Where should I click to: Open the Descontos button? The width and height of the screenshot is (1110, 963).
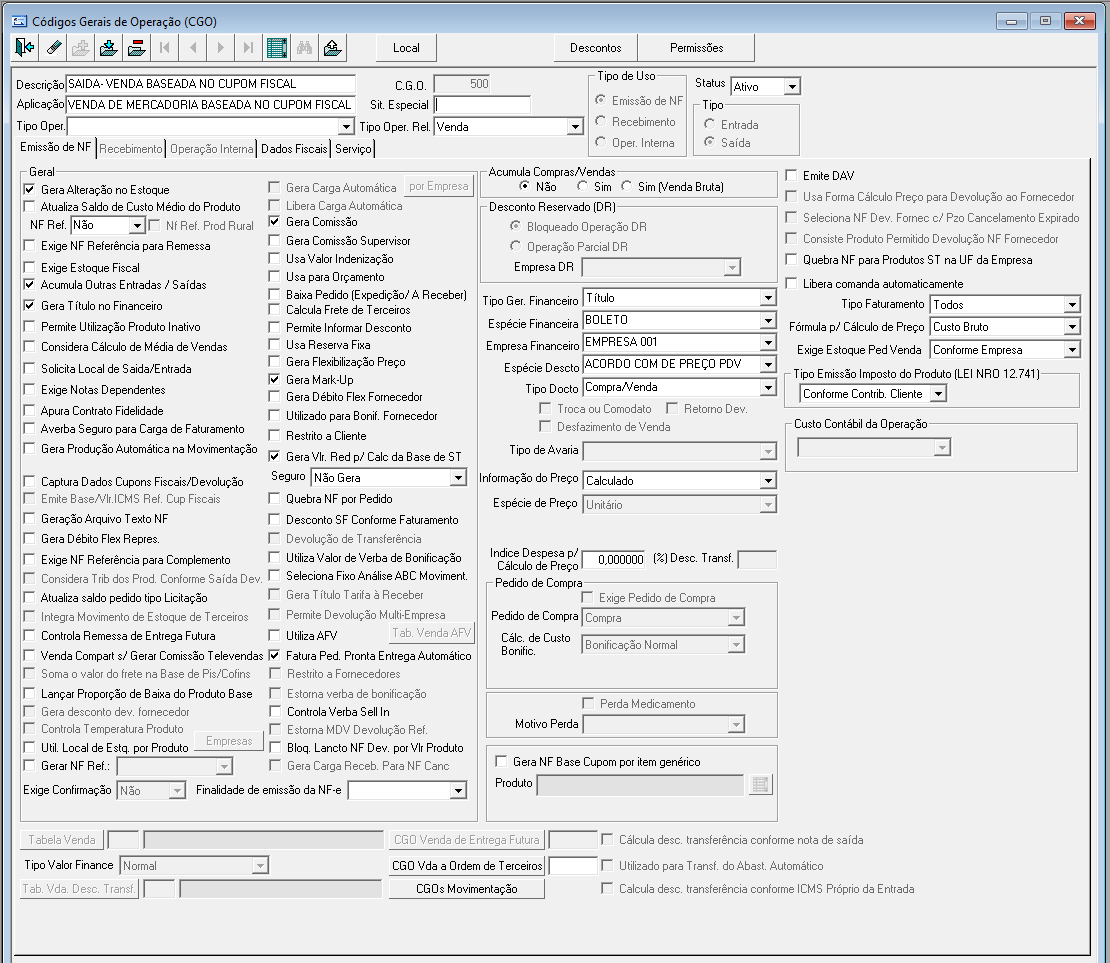coord(595,48)
